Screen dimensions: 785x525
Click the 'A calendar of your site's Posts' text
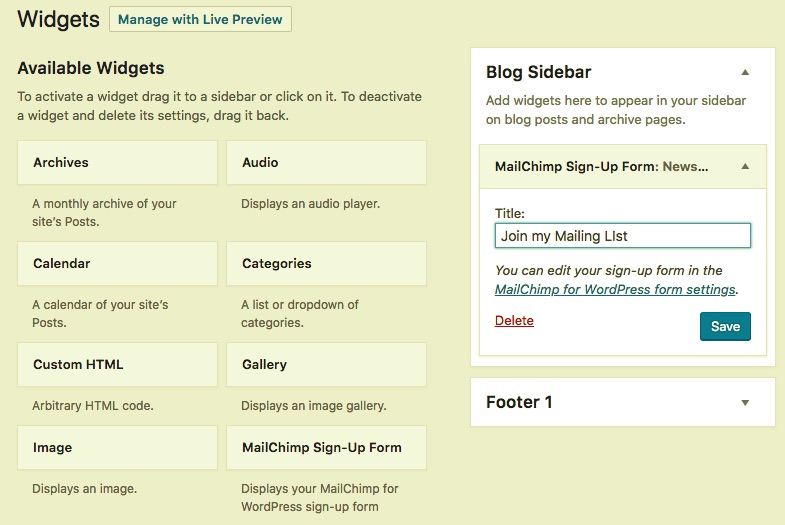coord(100,313)
